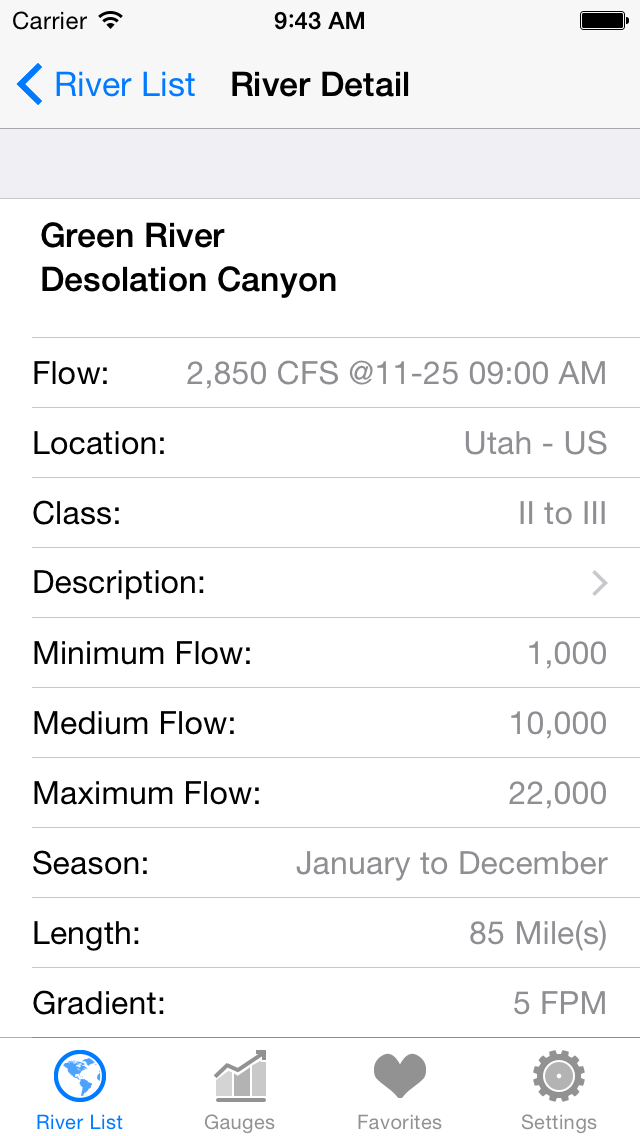The height and width of the screenshot is (1136, 640).
Task: Tap the battery indicator in status bar
Action: (x=602, y=20)
